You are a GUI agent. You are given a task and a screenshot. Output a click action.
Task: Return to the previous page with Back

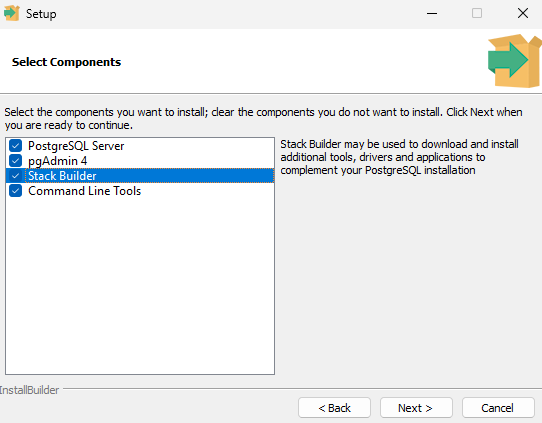coord(334,408)
